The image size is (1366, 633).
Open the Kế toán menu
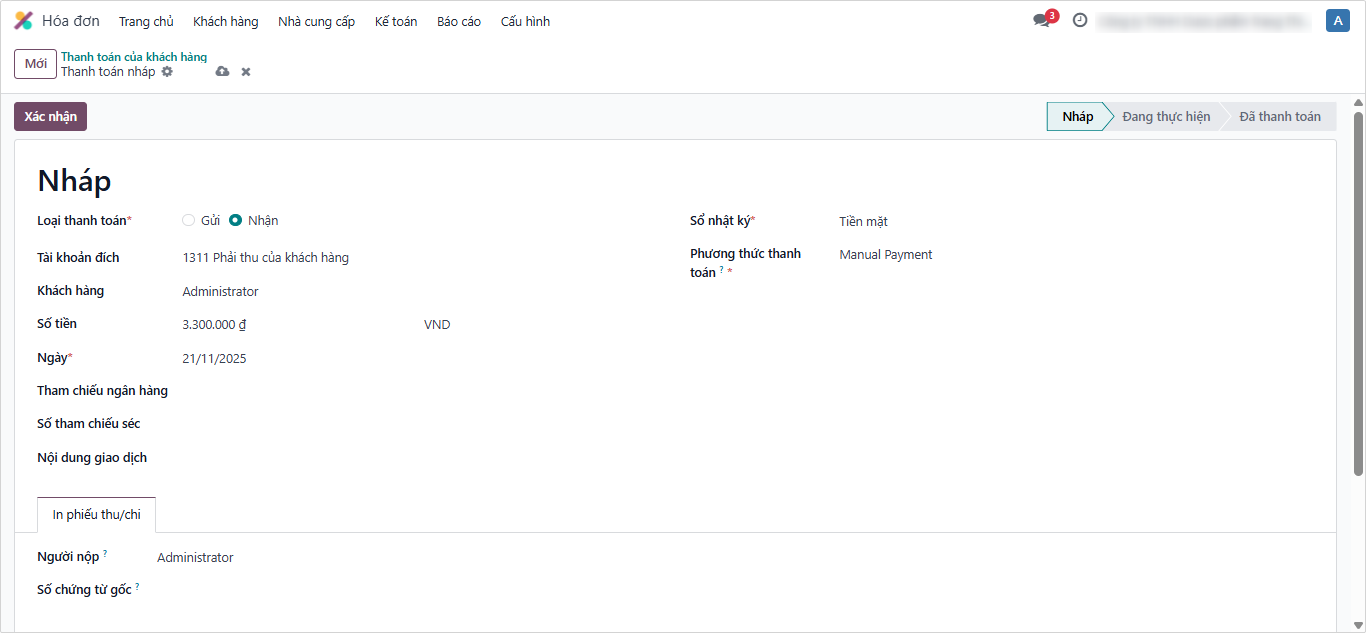pyautogui.click(x=395, y=21)
